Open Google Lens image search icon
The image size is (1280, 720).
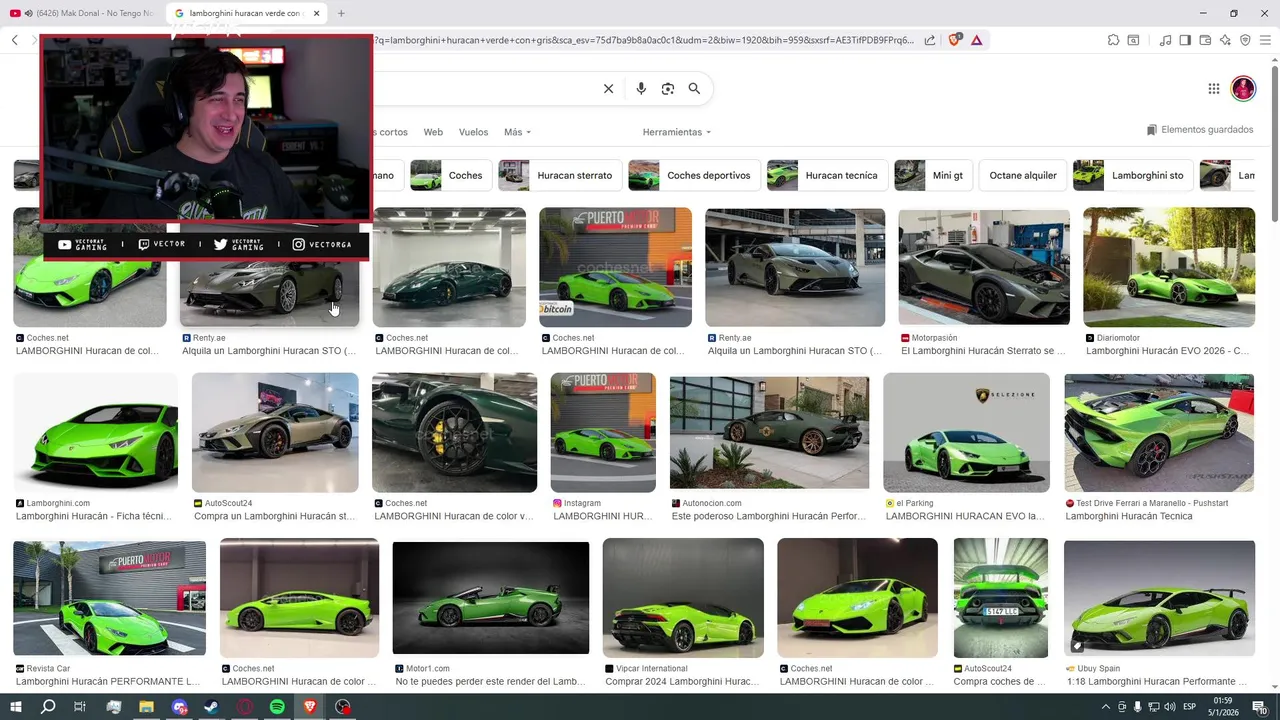[x=668, y=89]
